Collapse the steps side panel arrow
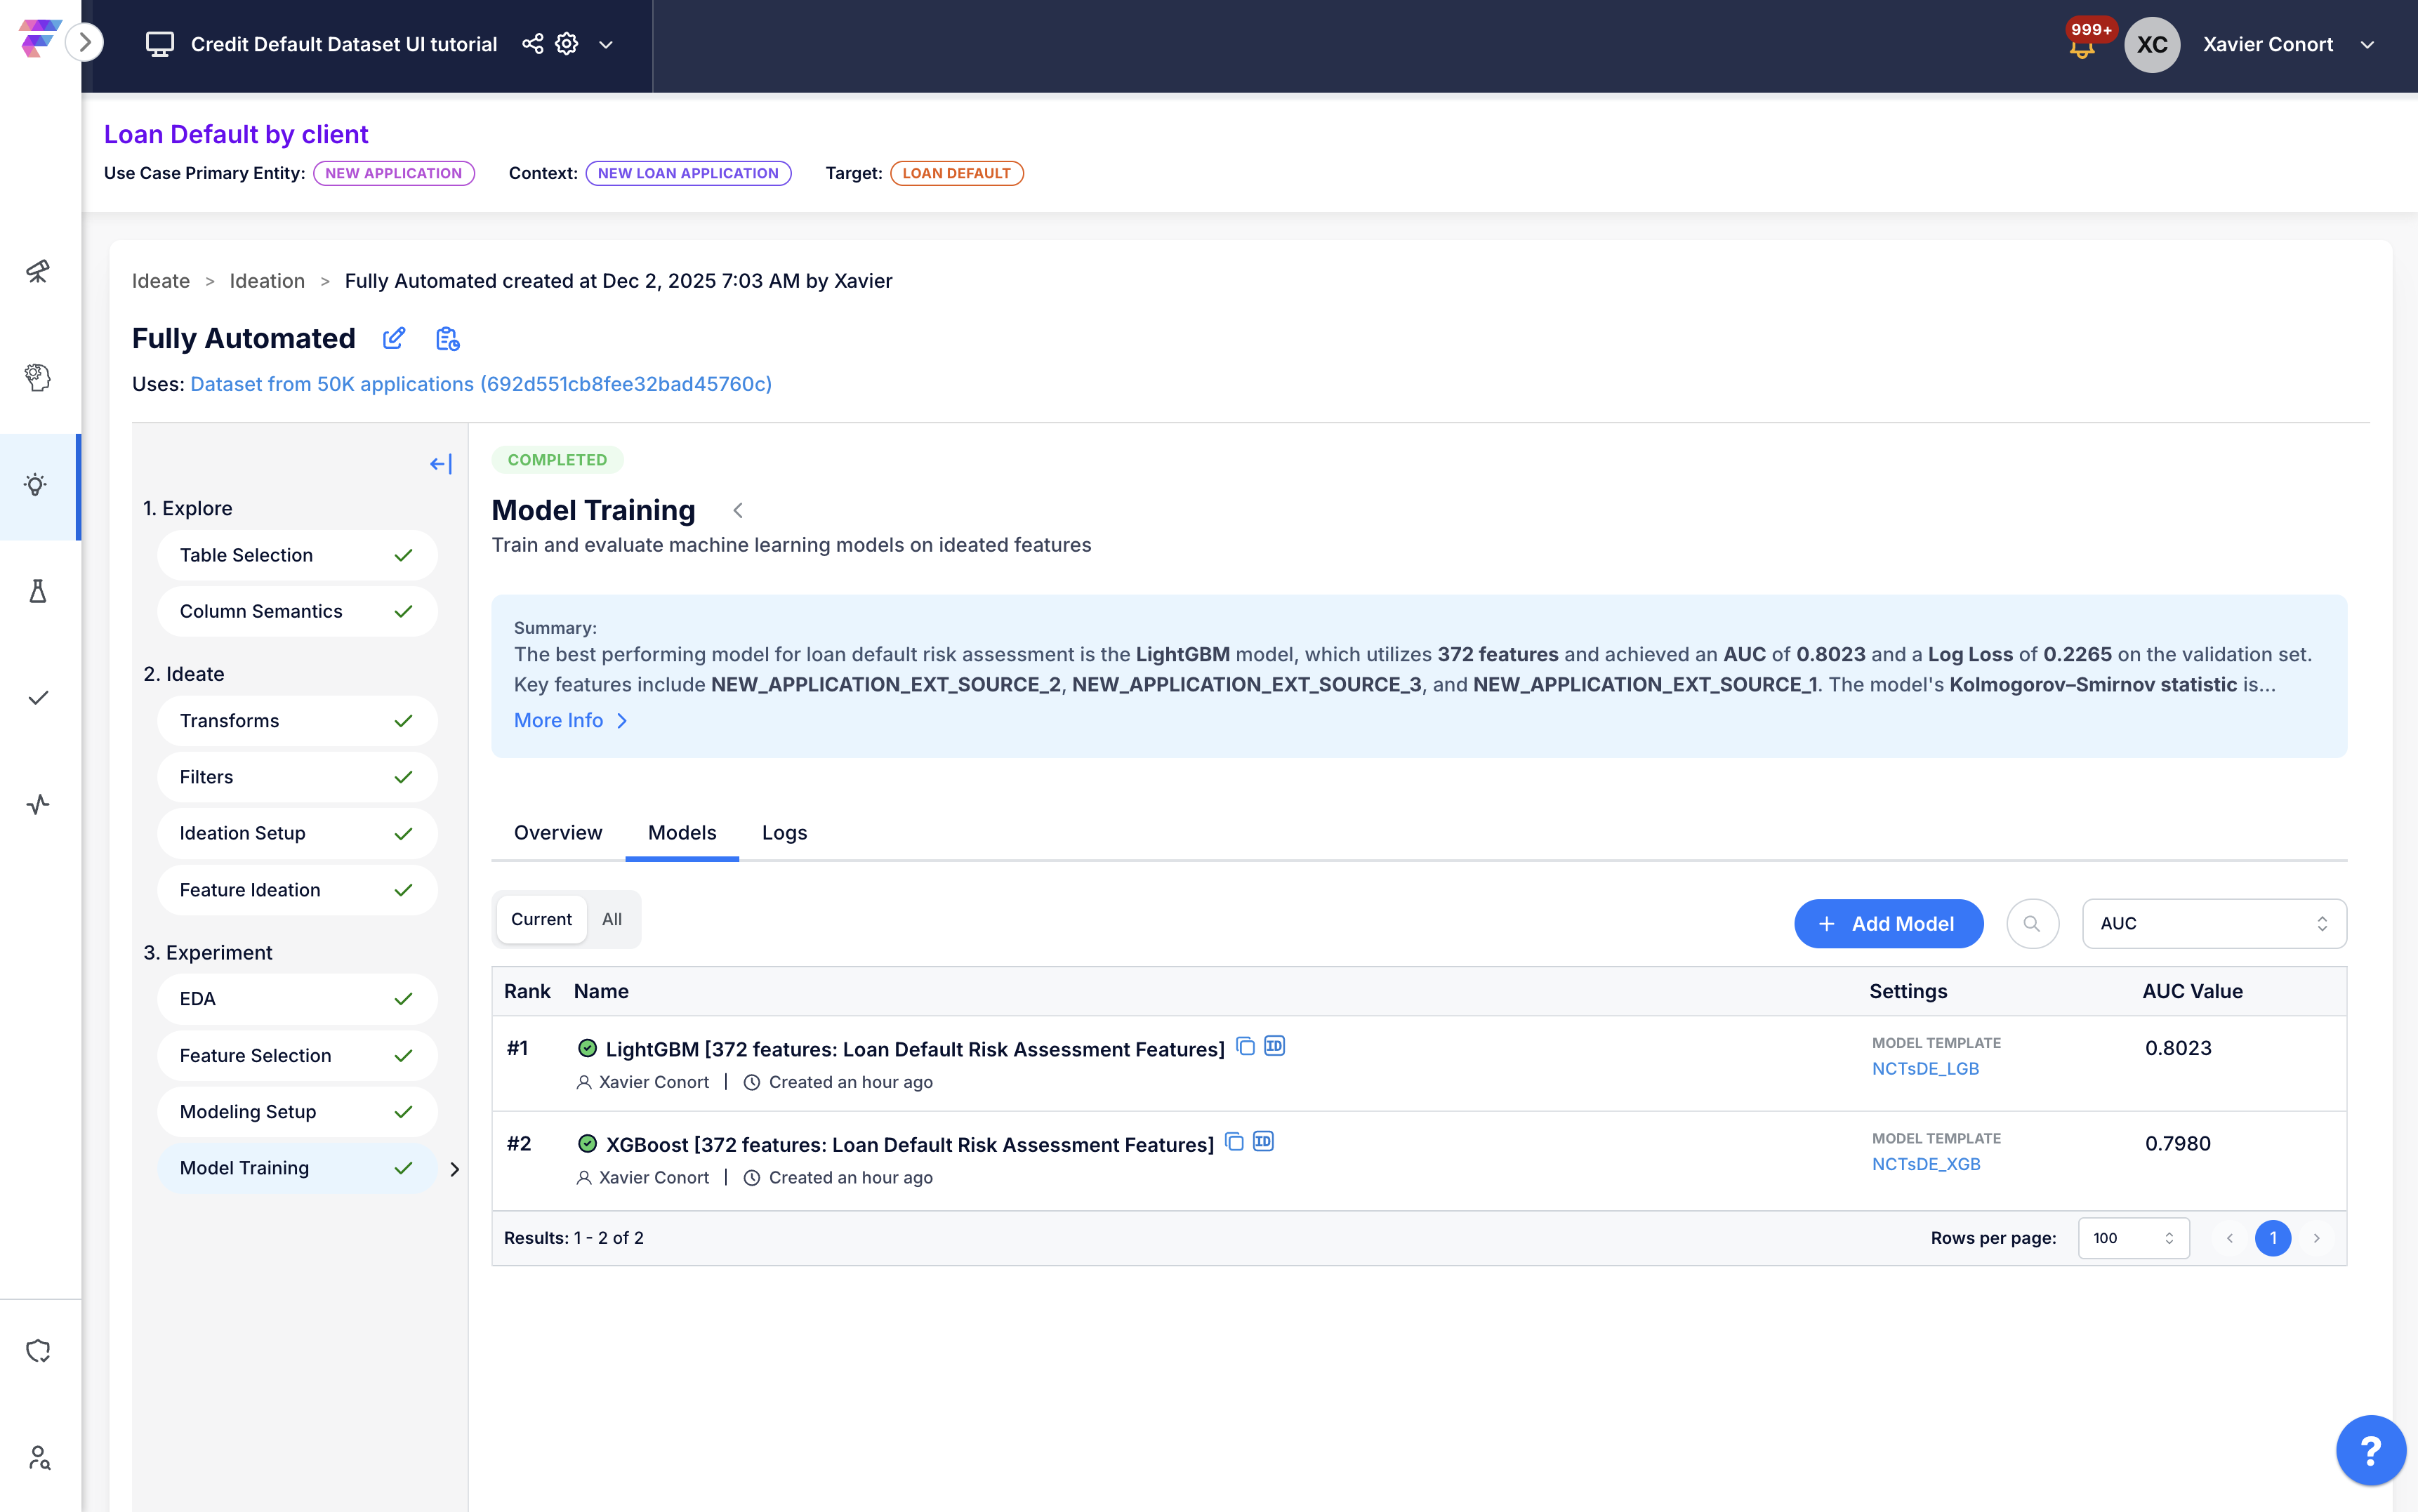 (x=440, y=464)
